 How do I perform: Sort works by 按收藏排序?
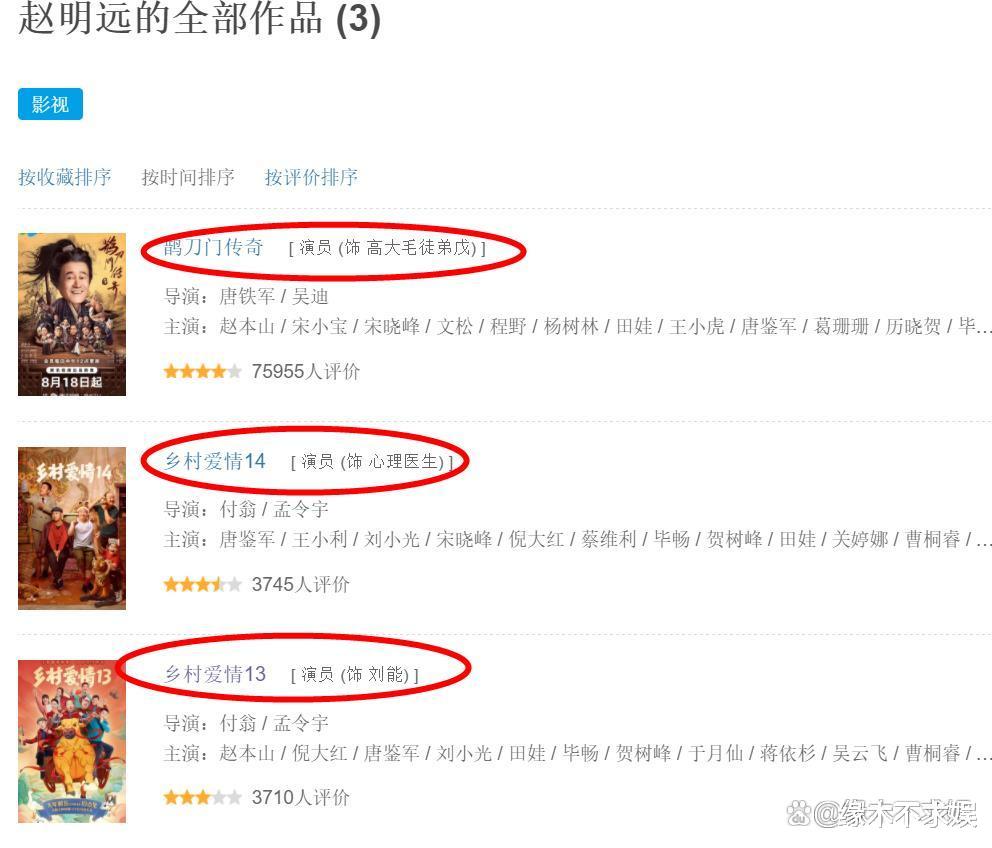click(65, 177)
